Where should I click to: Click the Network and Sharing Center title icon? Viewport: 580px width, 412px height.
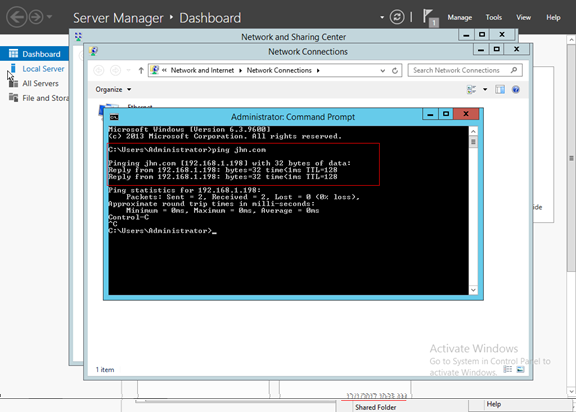pyautogui.click(x=78, y=37)
